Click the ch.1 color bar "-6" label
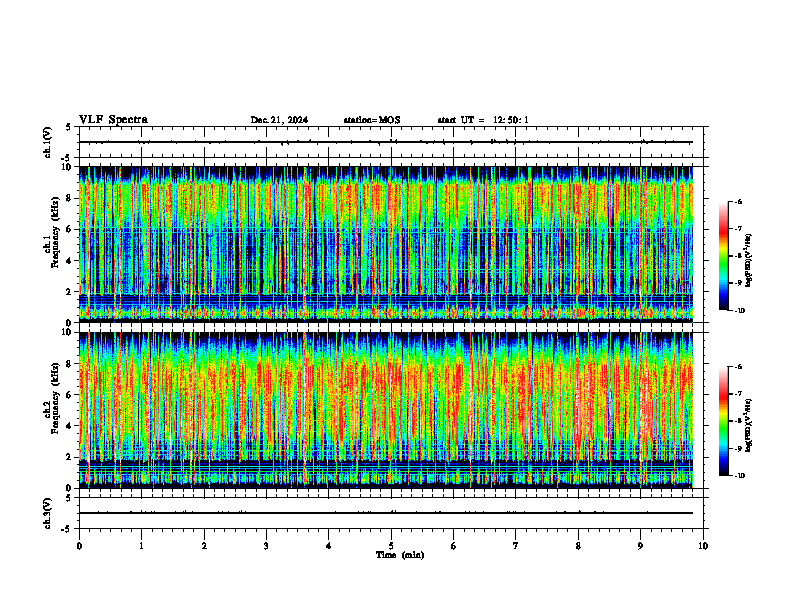The height and width of the screenshot is (612, 792). [x=738, y=201]
